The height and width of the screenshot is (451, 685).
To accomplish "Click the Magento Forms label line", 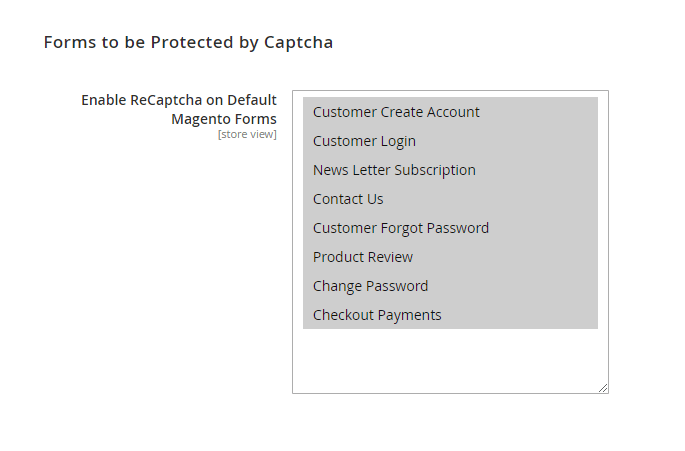I will click(224, 119).
